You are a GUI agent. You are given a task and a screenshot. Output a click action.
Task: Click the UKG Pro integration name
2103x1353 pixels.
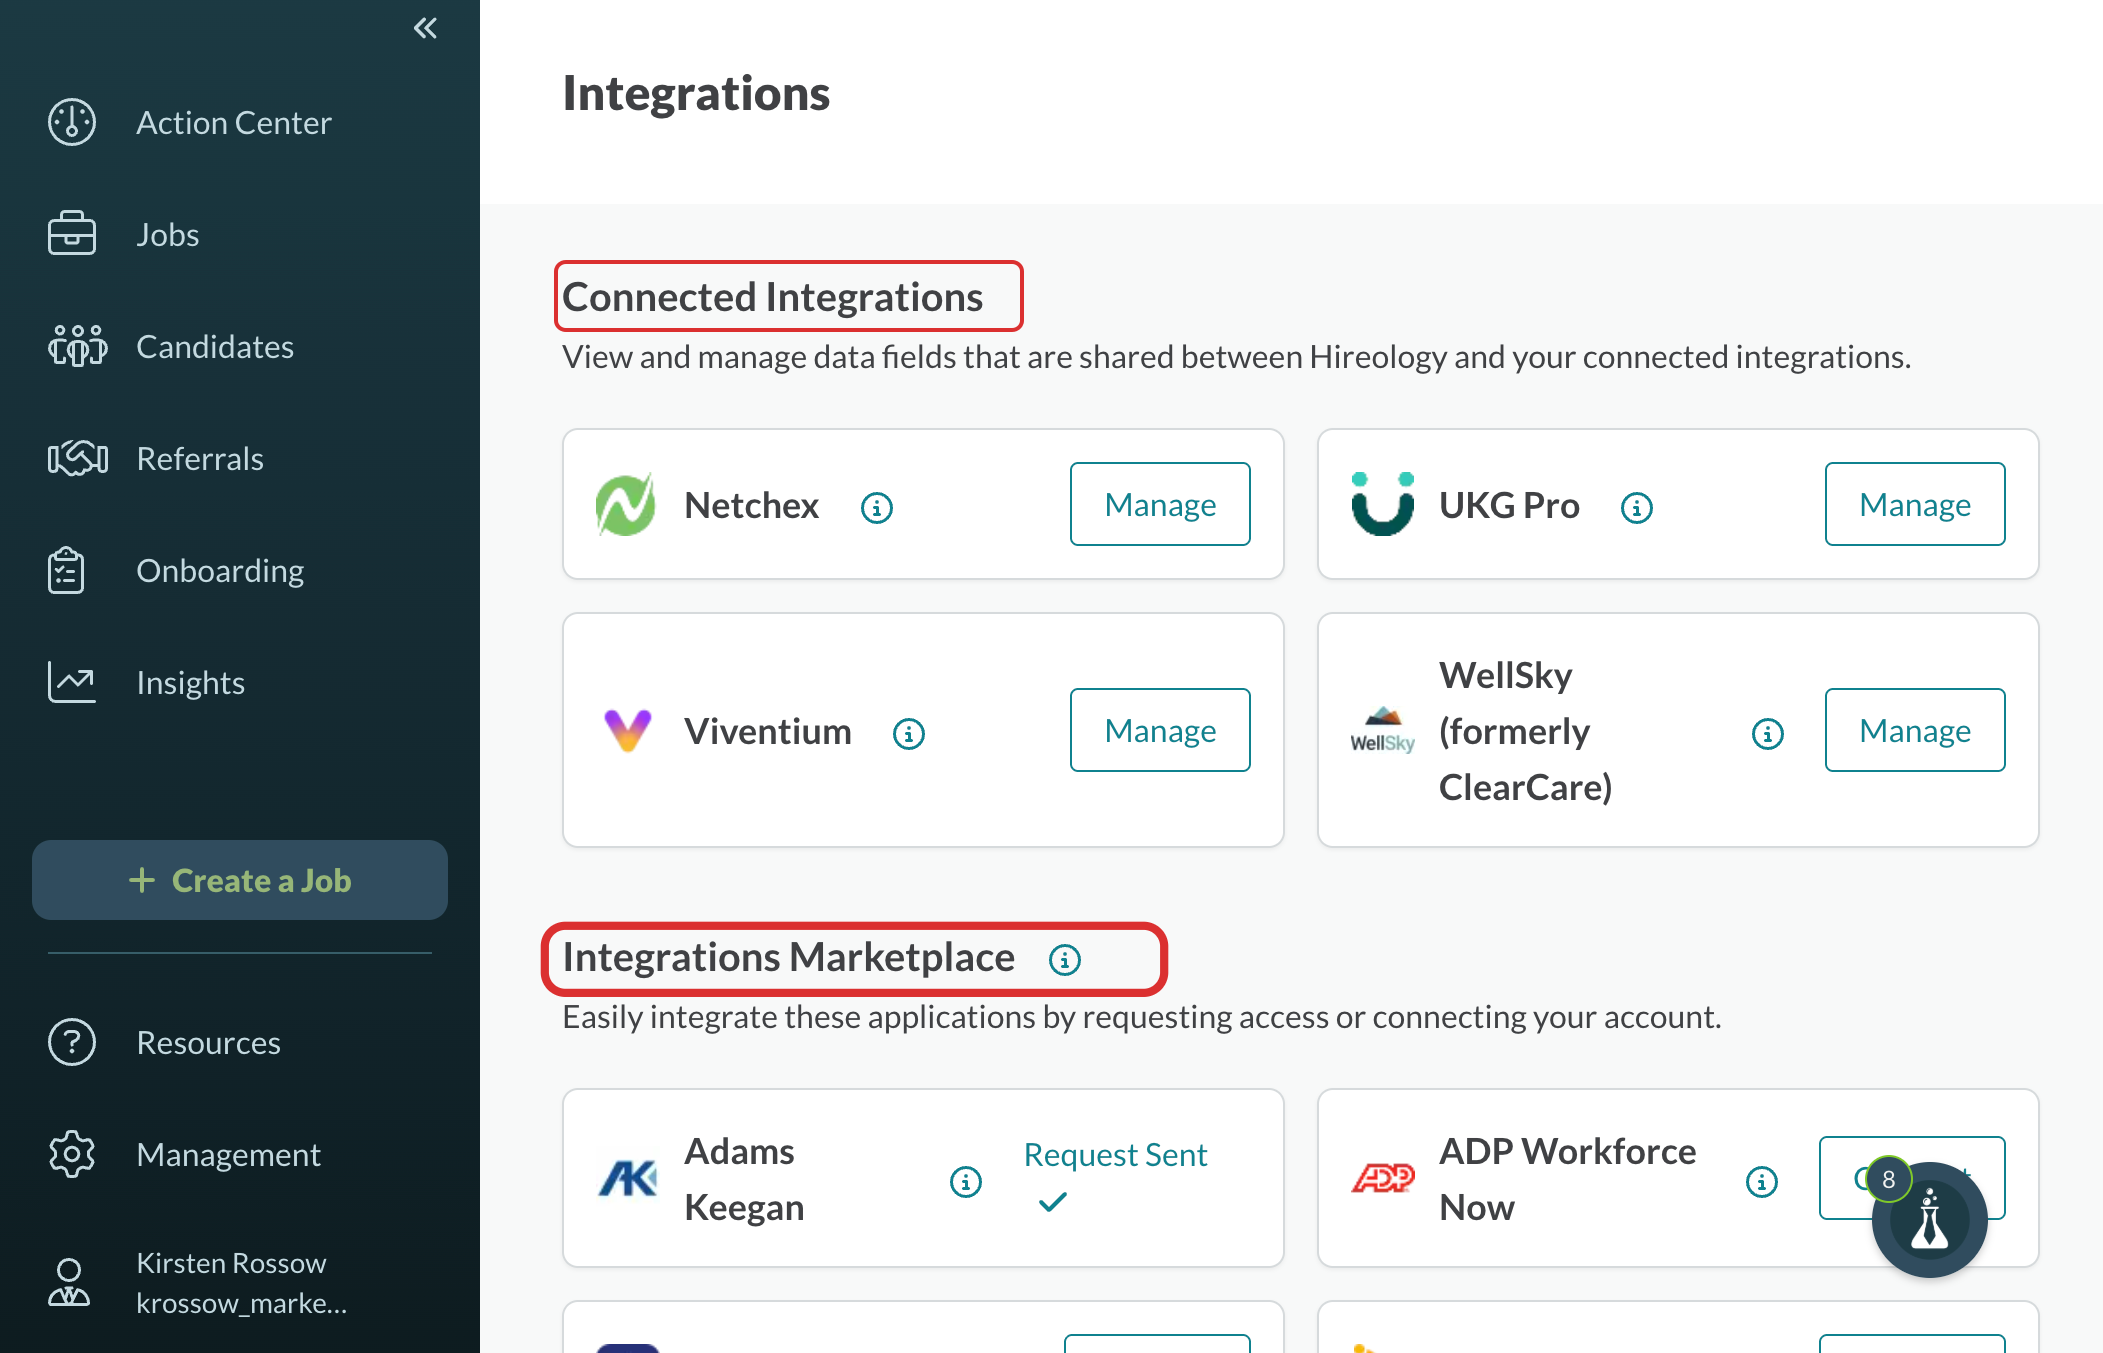pos(1509,505)
